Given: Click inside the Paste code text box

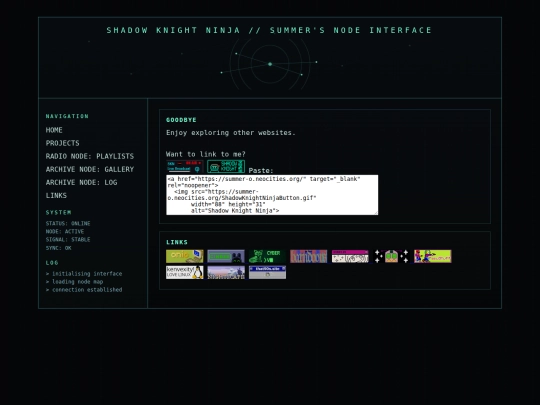Looking at the screenshot, I should point(272,195).
